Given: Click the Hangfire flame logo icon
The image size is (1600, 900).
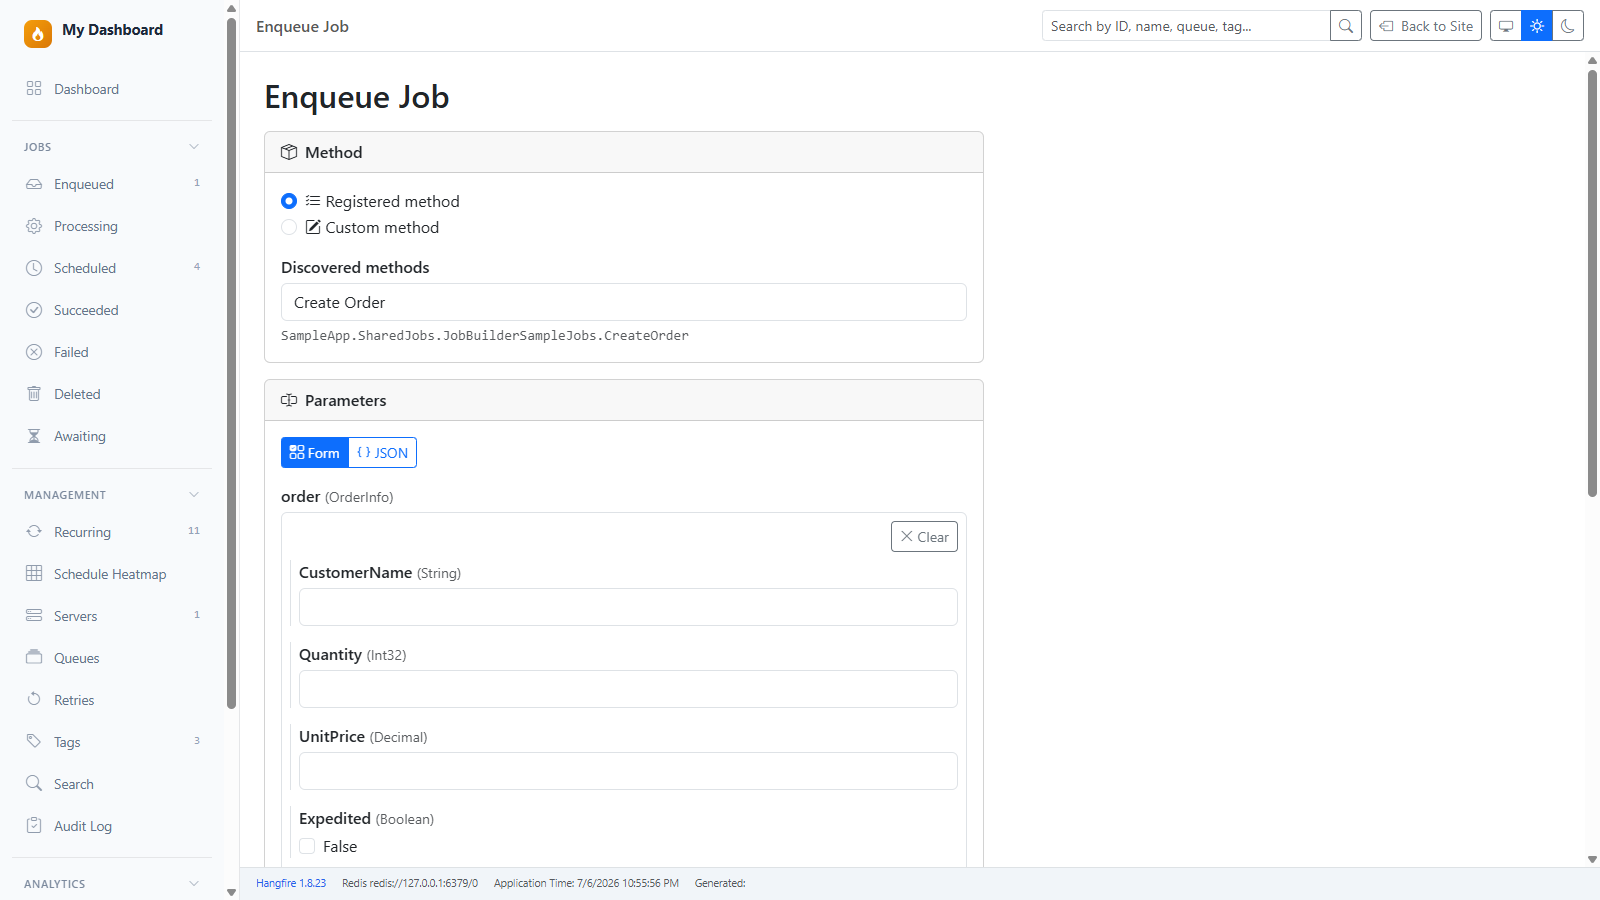Looking at the screenshot, I should (38, 34).
